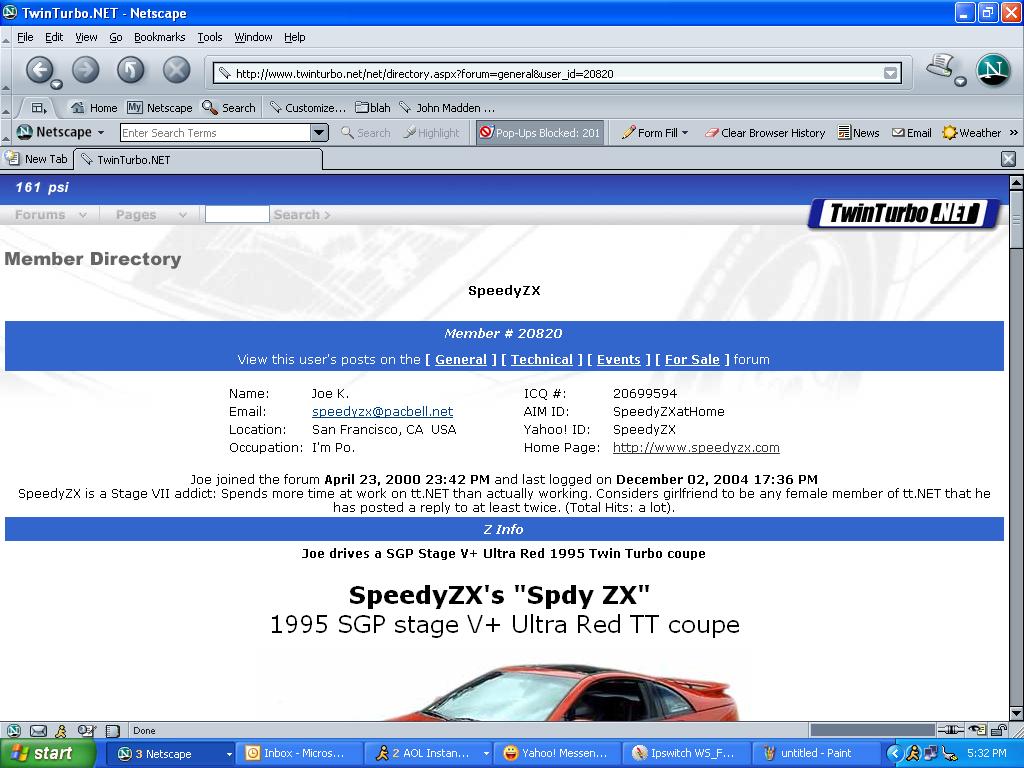Click the vertical scrollbar down arrow

1016,713
